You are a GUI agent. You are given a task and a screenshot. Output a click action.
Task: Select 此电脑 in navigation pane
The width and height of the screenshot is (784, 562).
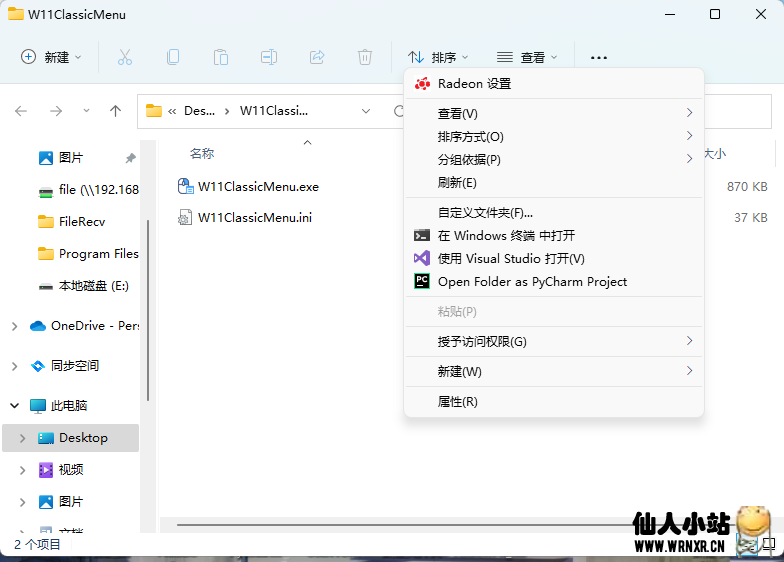(69, 406)
